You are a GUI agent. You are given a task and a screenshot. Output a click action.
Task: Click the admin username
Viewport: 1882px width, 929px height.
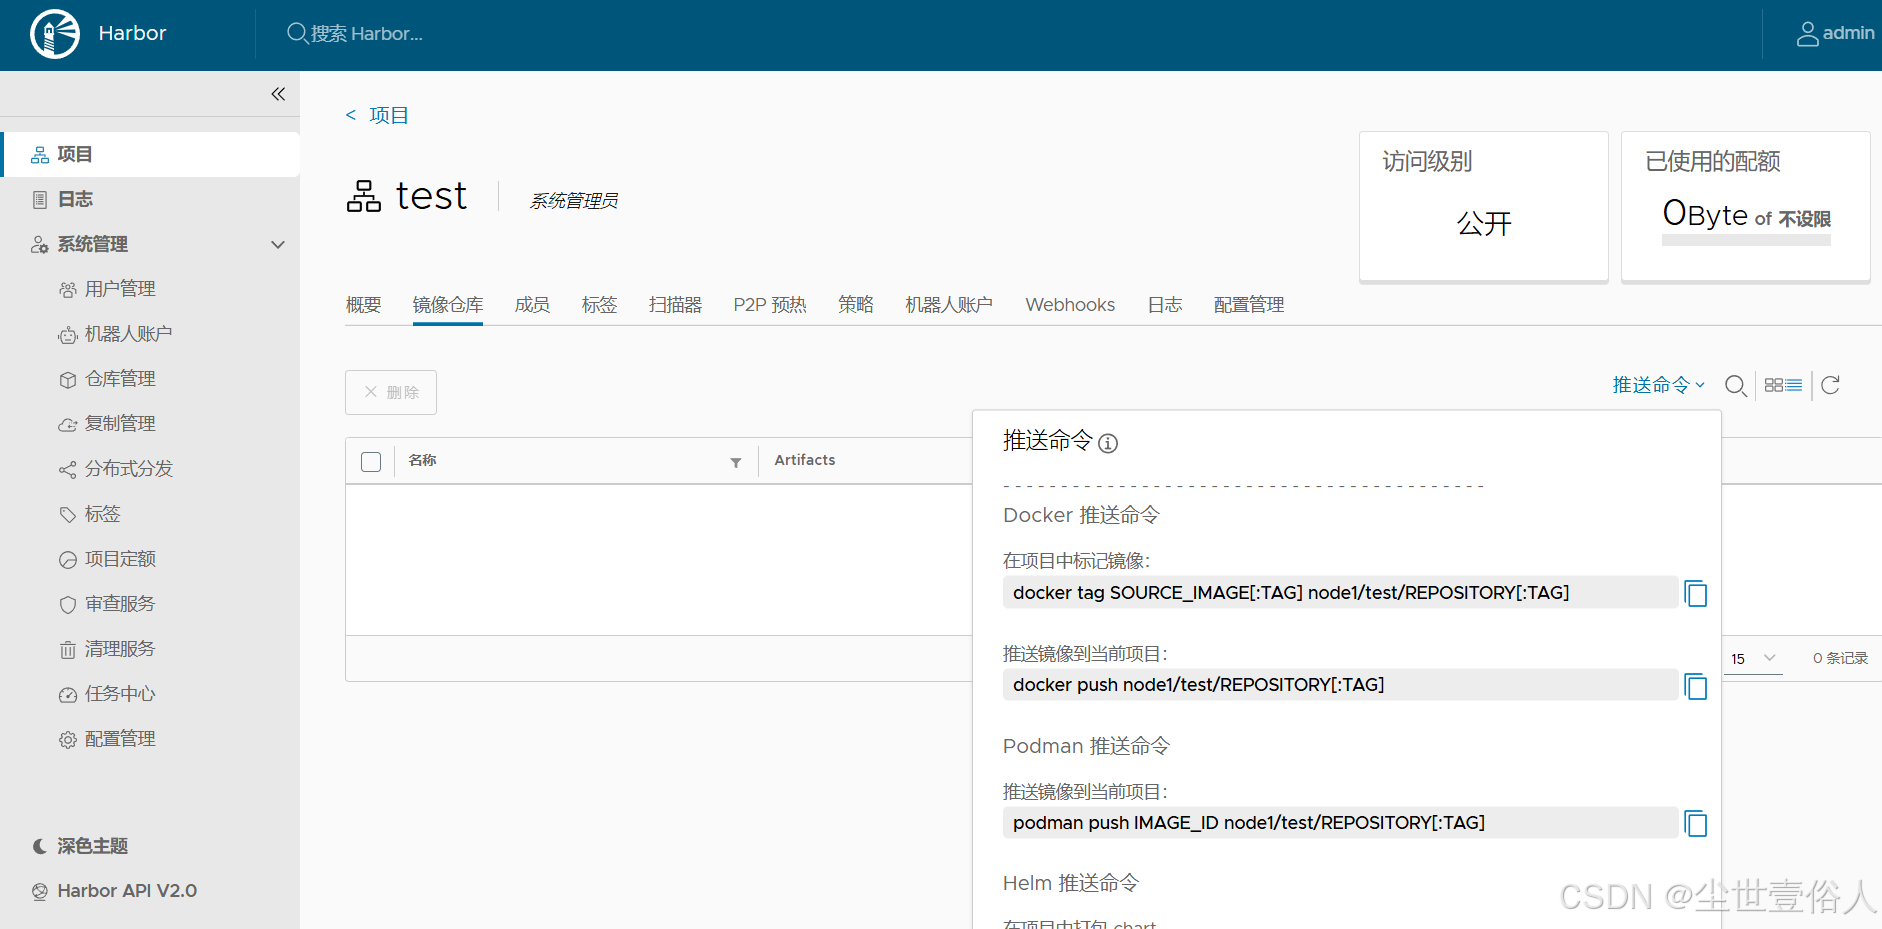(x=1848, y=33)
